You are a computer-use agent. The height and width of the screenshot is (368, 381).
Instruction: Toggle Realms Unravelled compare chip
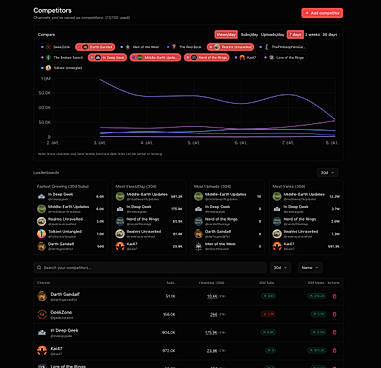click(230, 47)
